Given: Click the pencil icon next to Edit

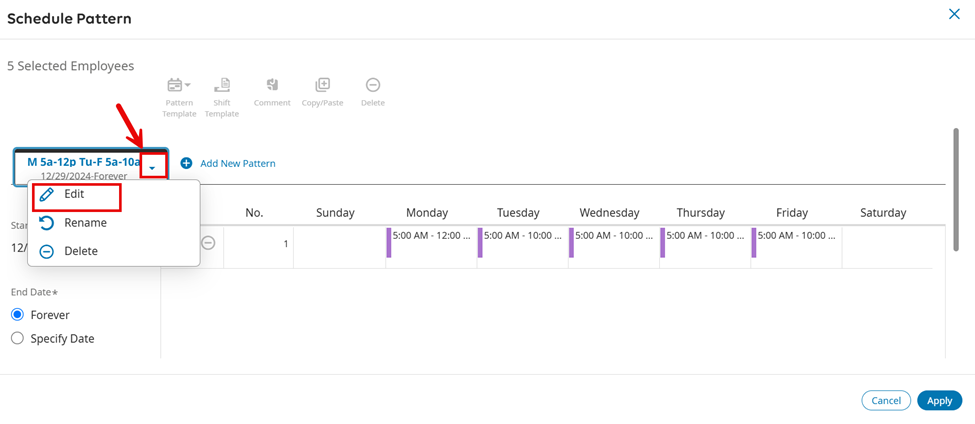Looking at the screenshot, I should [47, 195].
